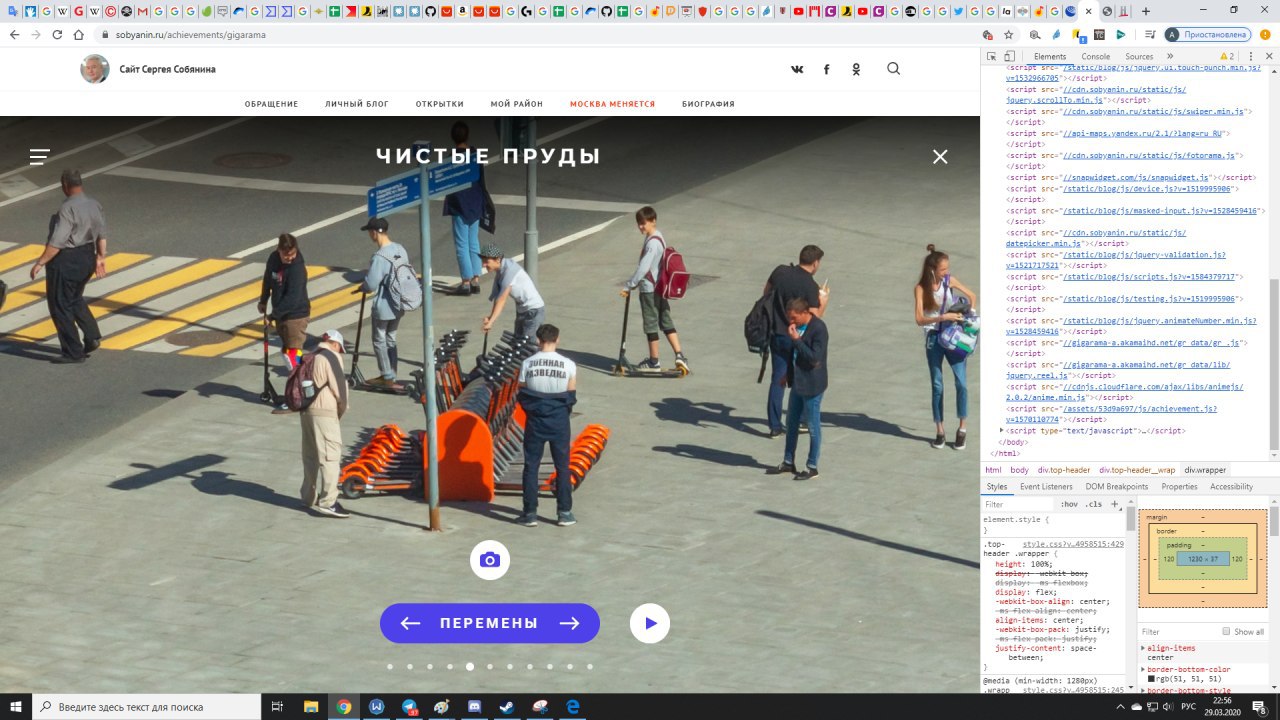This screenshot has height=720, width=1280.
Task: Click the white camera icon button
Action: click(490, 560)
